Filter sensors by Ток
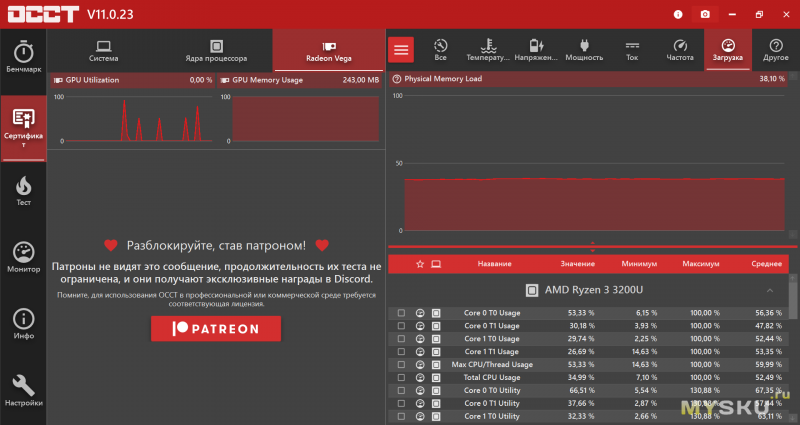Viewport: 800px width, 425px height. tap(632, 49)
